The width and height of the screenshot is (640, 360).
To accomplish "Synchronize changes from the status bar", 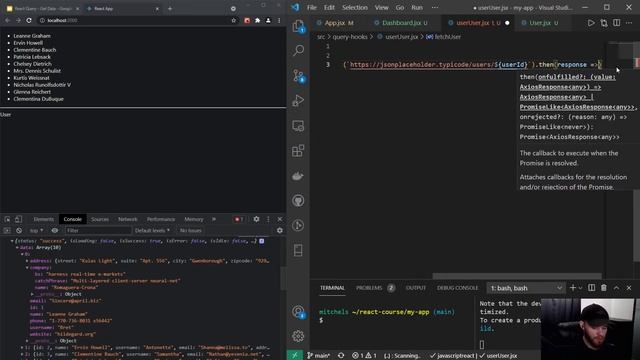I will click(341, 356).
